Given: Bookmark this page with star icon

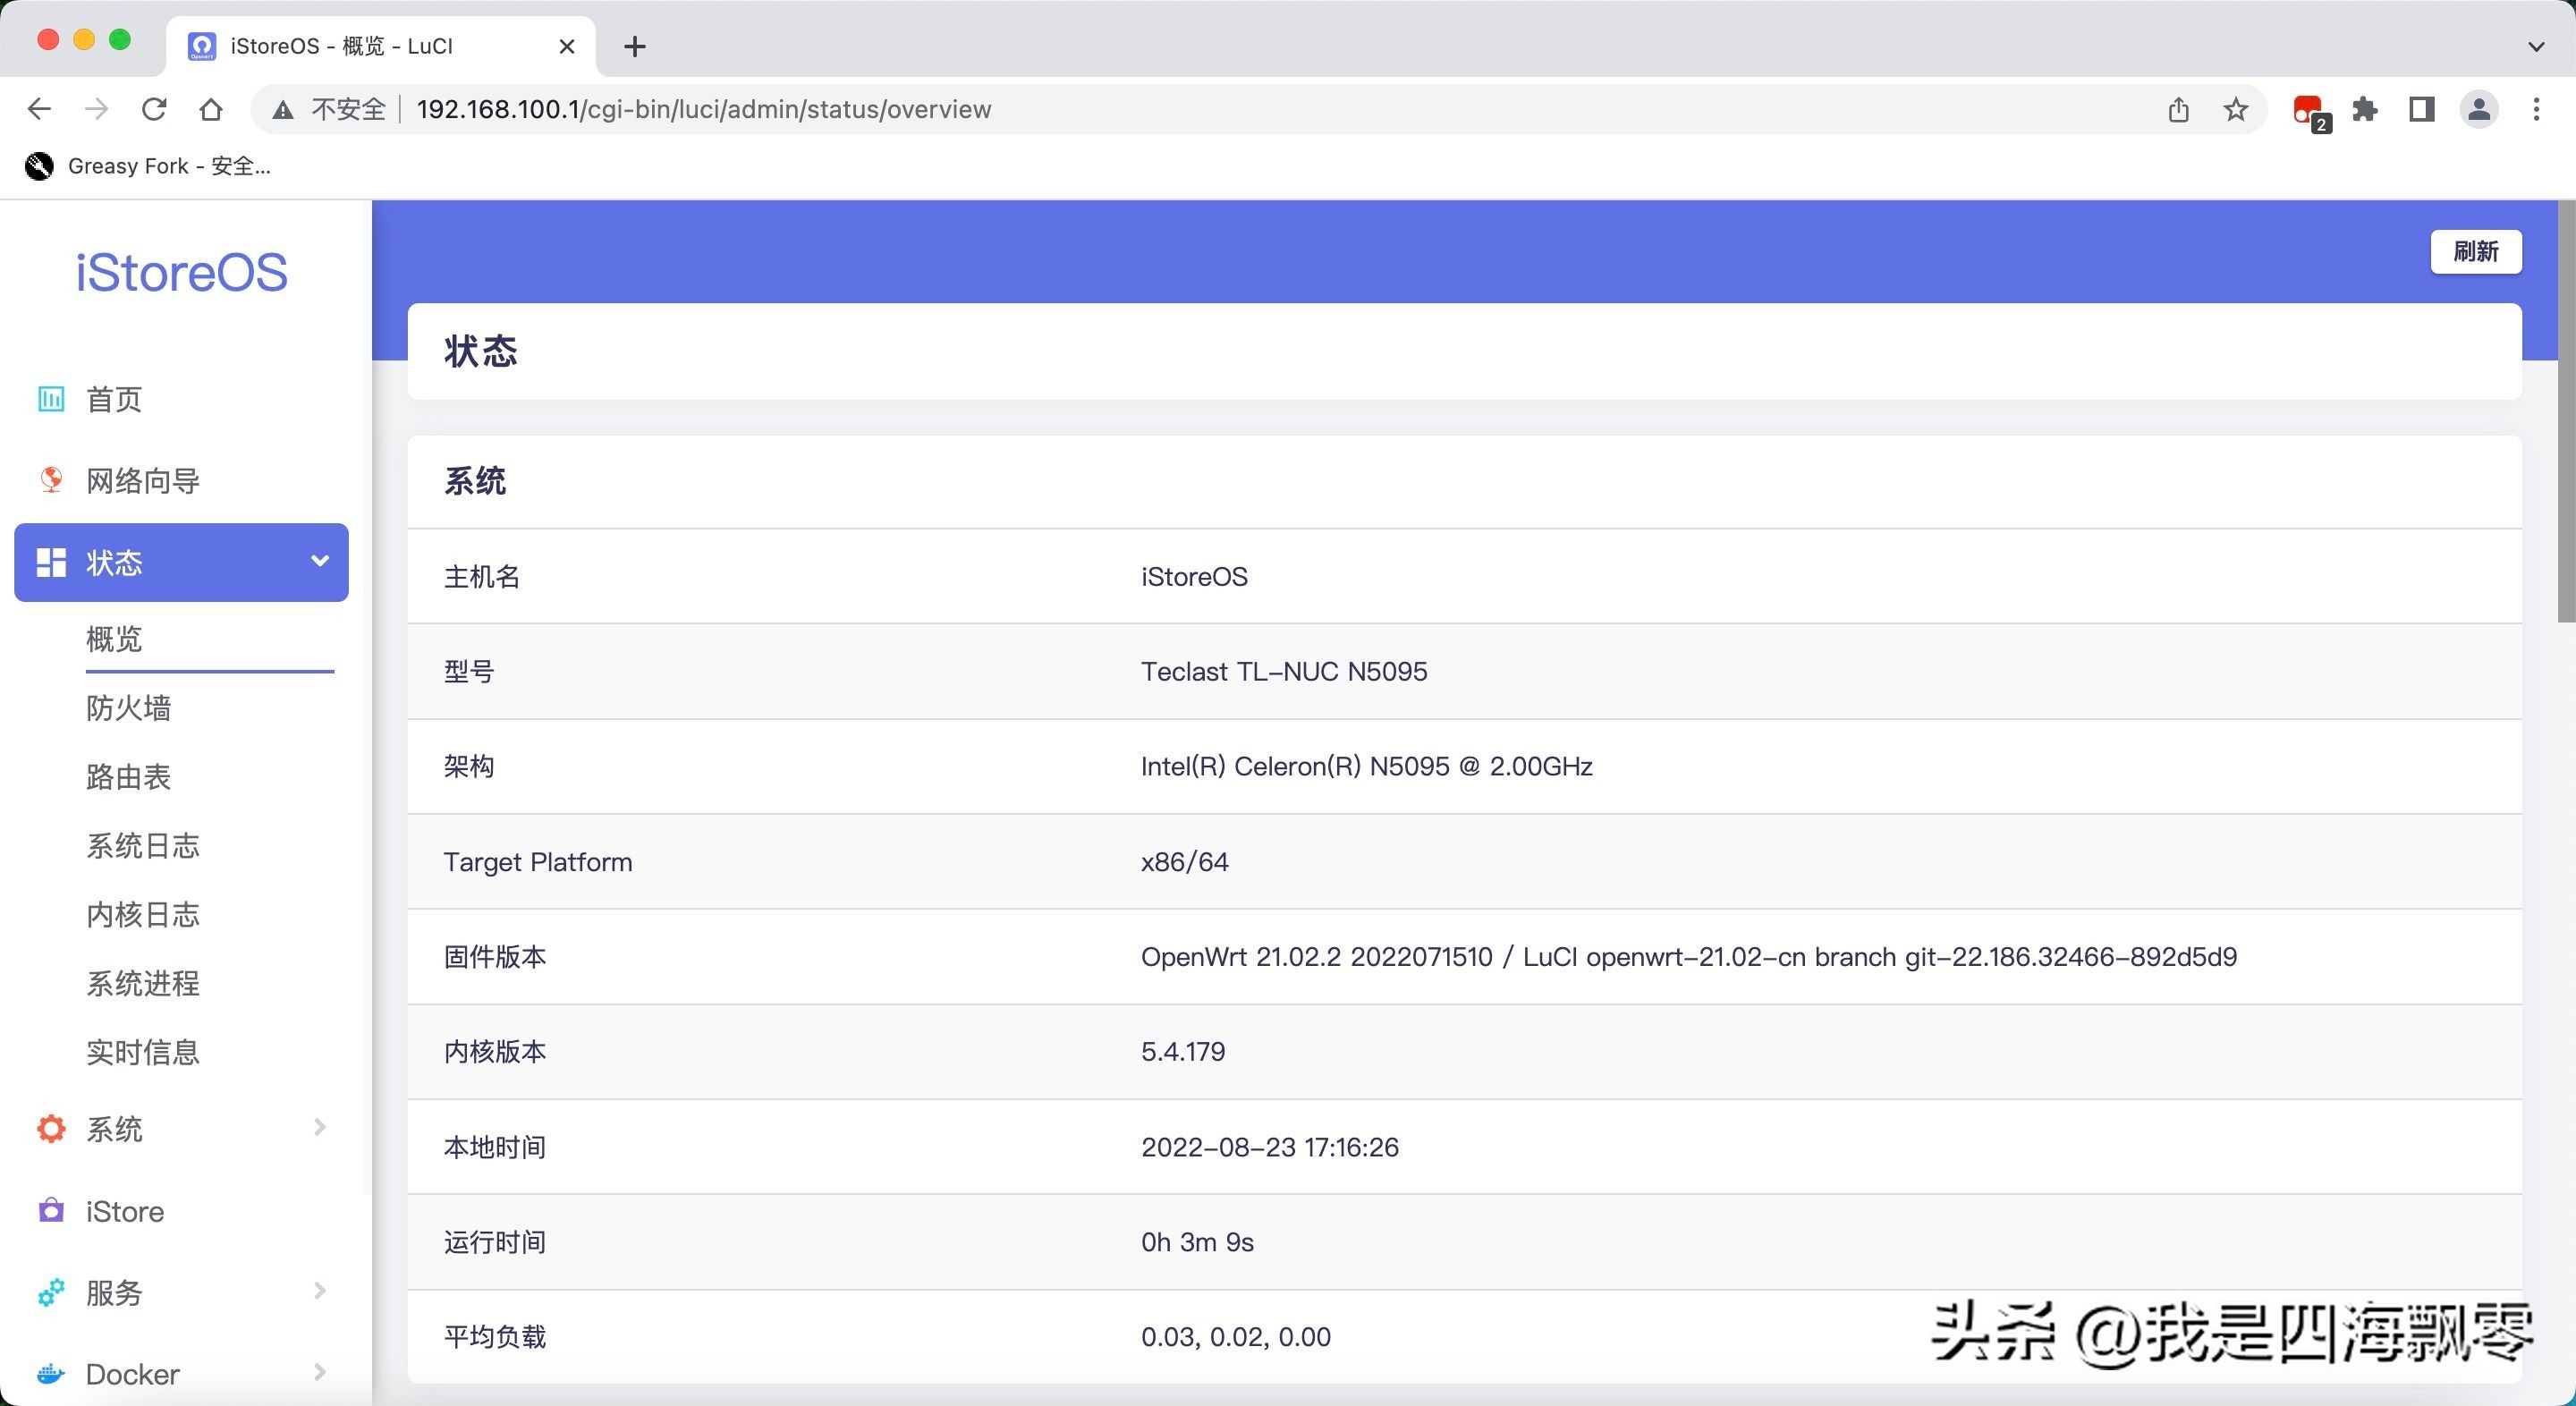Looking at the screenshot, I should (2236, 109).
